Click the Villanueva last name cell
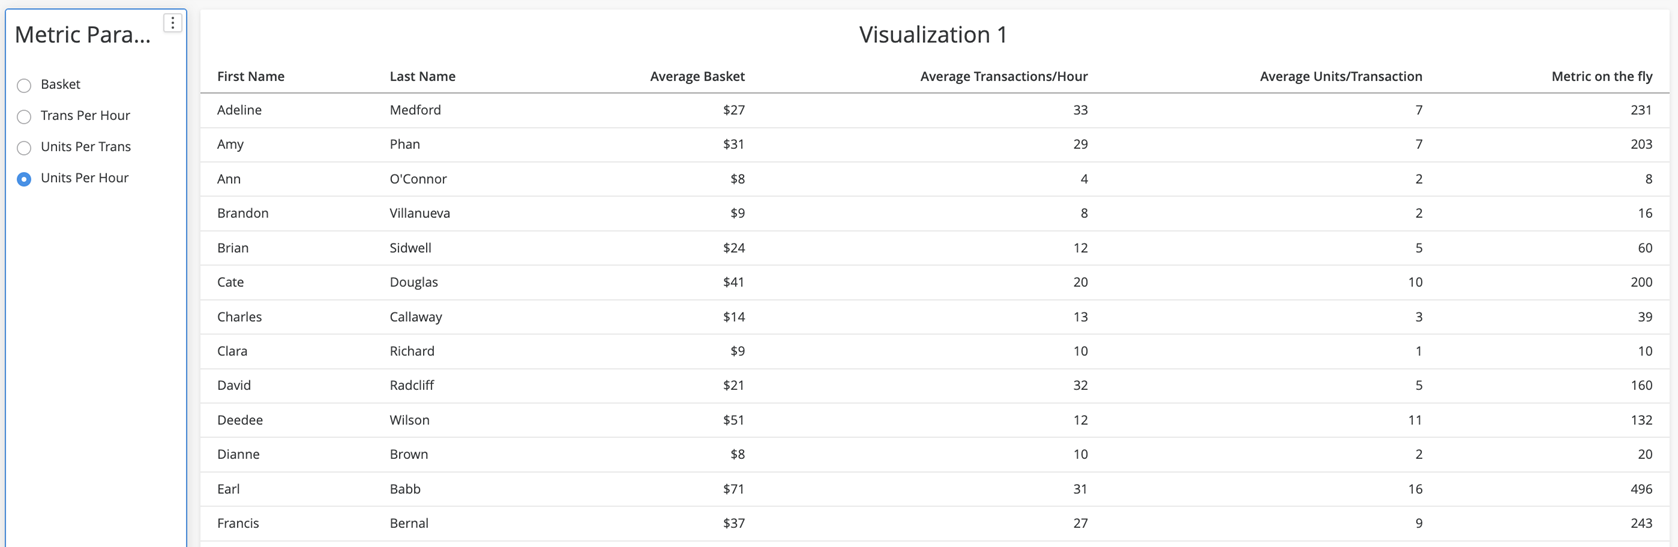Image resolution: width=1678 pixels, height=547 pixels. (420, 213)
